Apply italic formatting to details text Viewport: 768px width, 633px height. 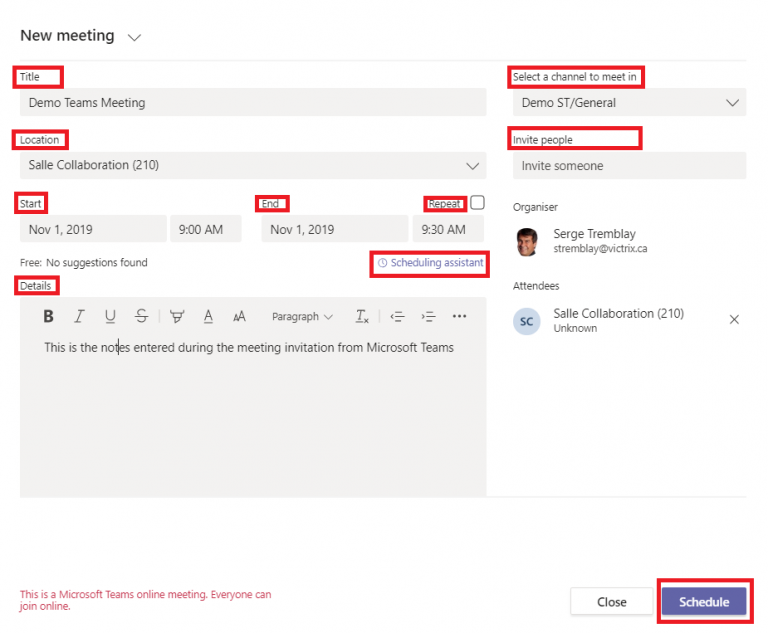(79, 316)
